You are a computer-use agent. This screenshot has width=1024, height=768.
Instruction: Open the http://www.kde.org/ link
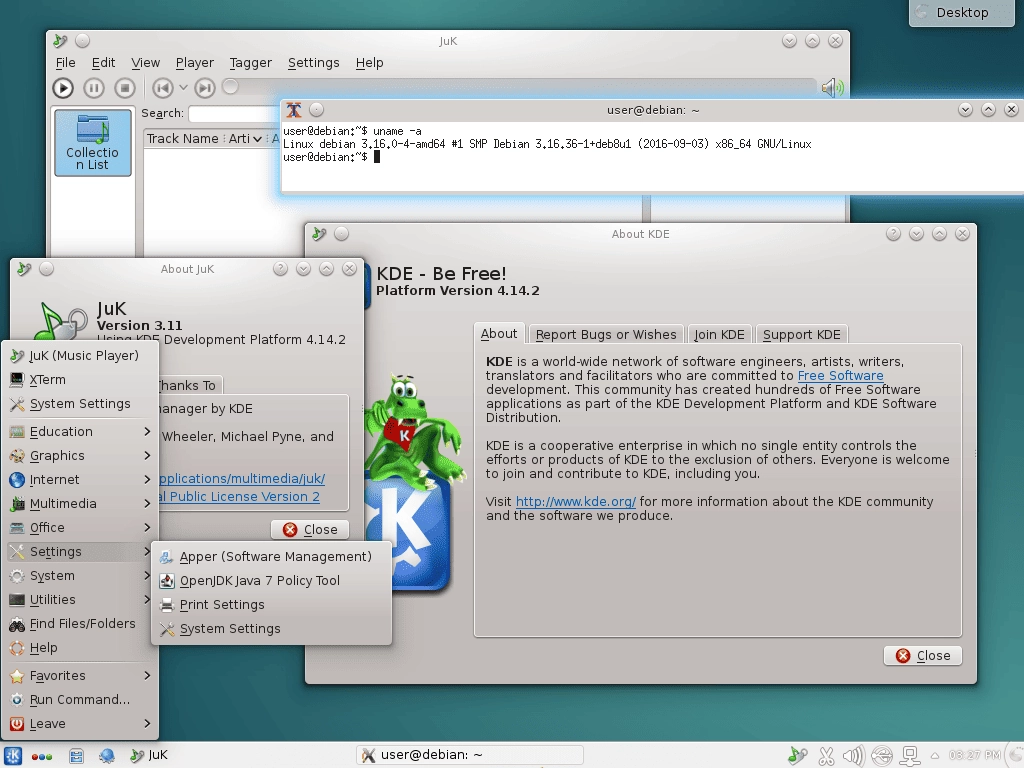[575, 502]
